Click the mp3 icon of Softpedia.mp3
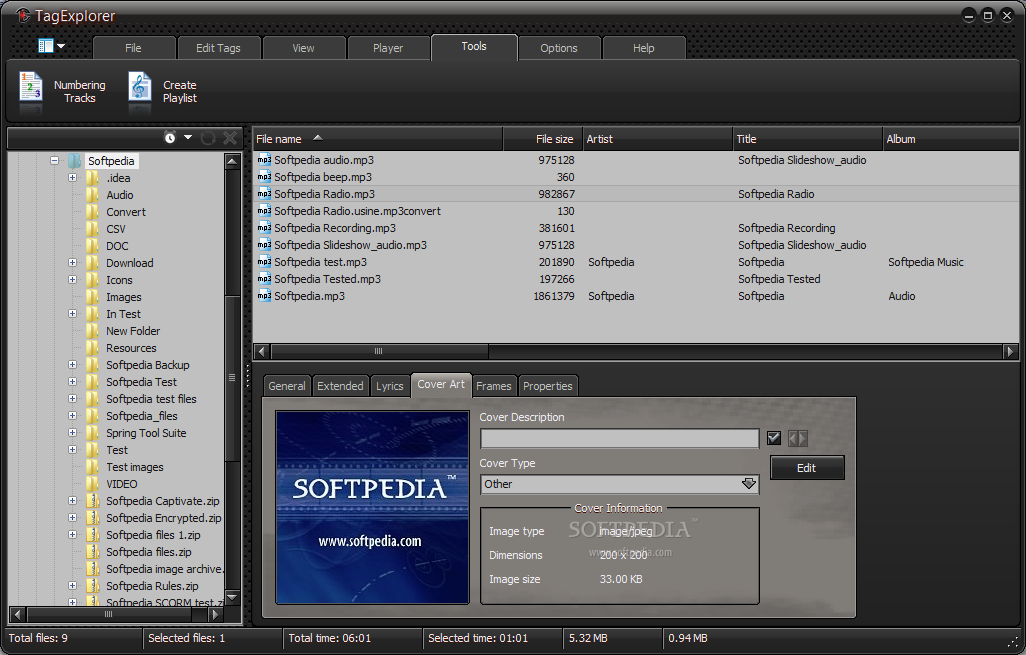1026x655 pixels. [x=264, y=296]
